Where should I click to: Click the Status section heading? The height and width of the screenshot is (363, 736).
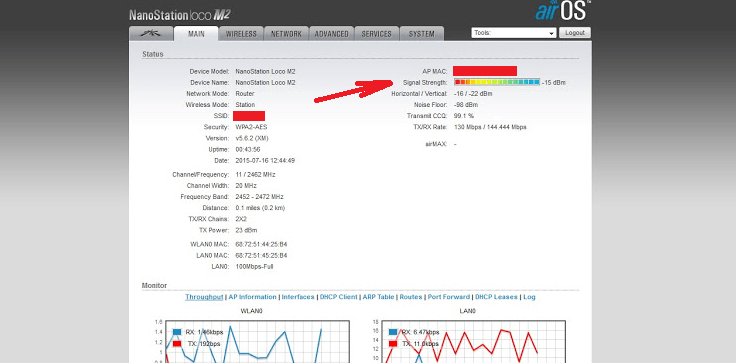click(x=153, y=54)
